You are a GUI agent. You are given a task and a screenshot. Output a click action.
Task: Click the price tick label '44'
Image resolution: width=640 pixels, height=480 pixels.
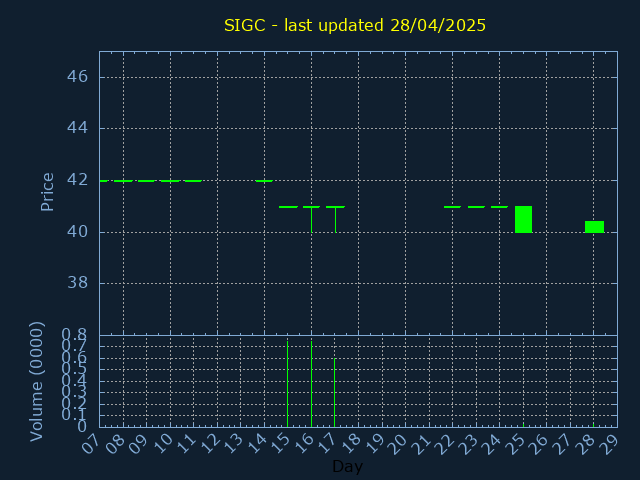tap(78, 128)
